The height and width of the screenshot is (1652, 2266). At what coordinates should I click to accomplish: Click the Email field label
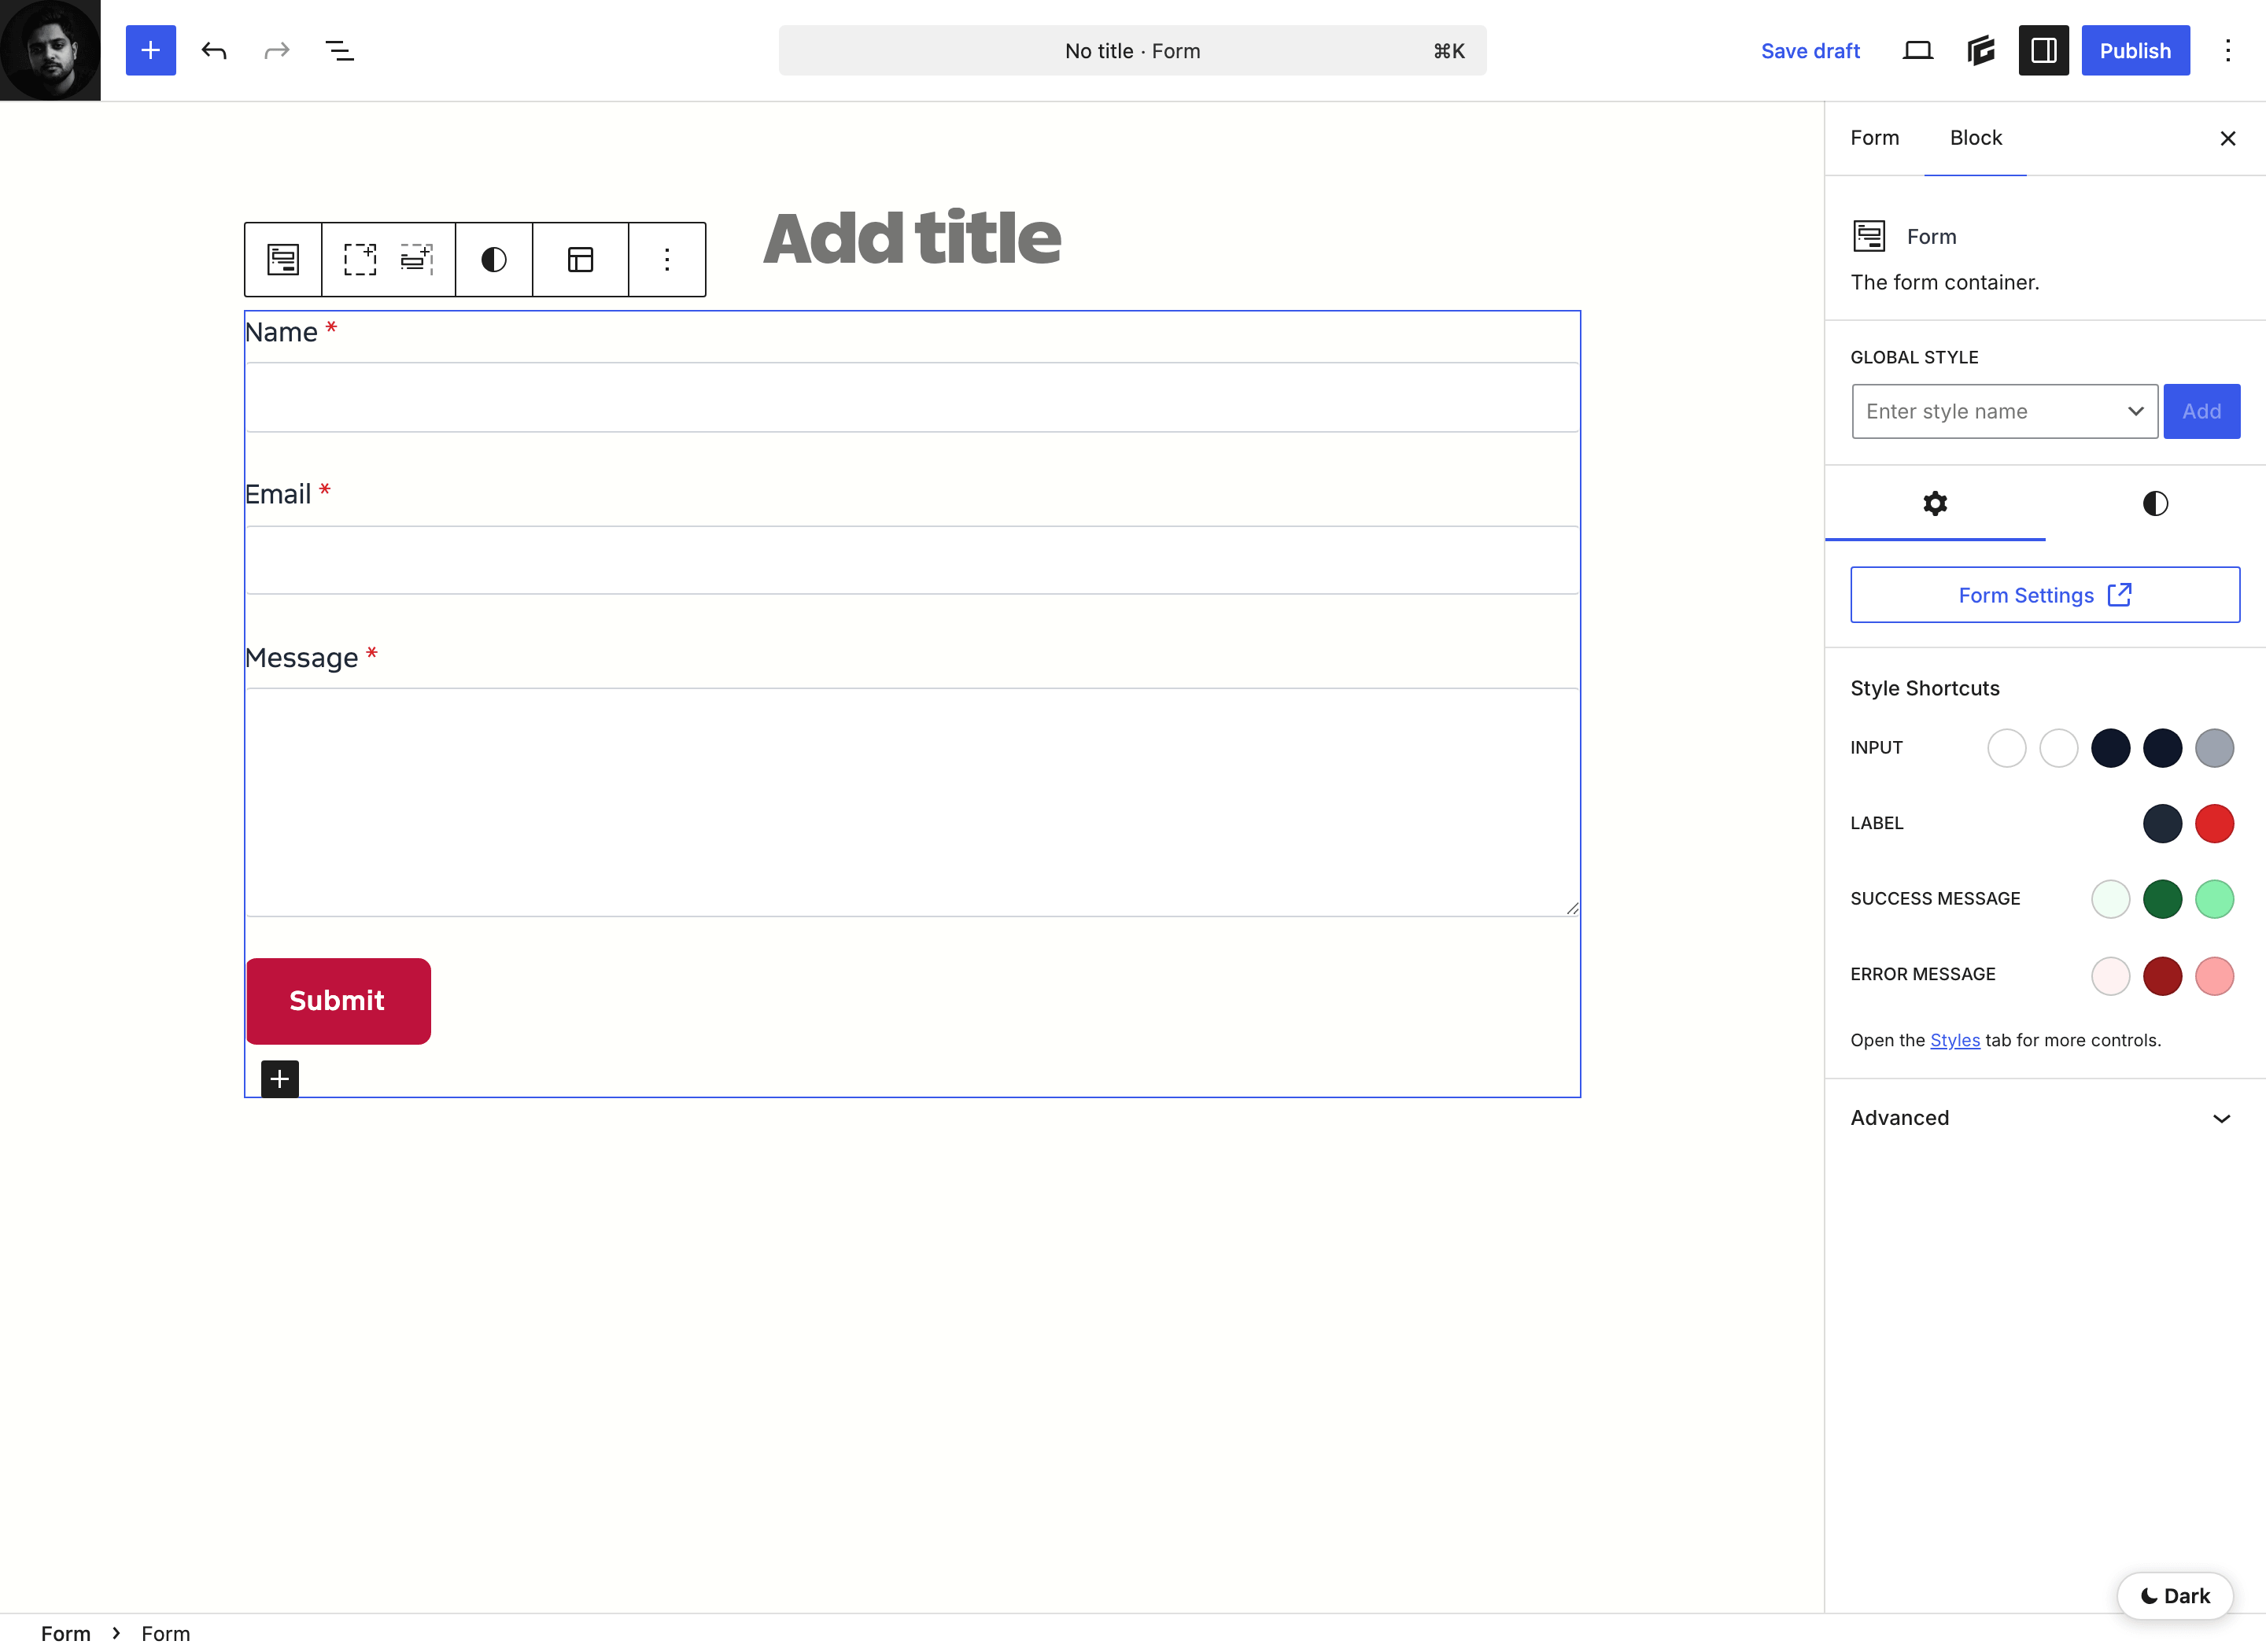click(x=278, y=494)
